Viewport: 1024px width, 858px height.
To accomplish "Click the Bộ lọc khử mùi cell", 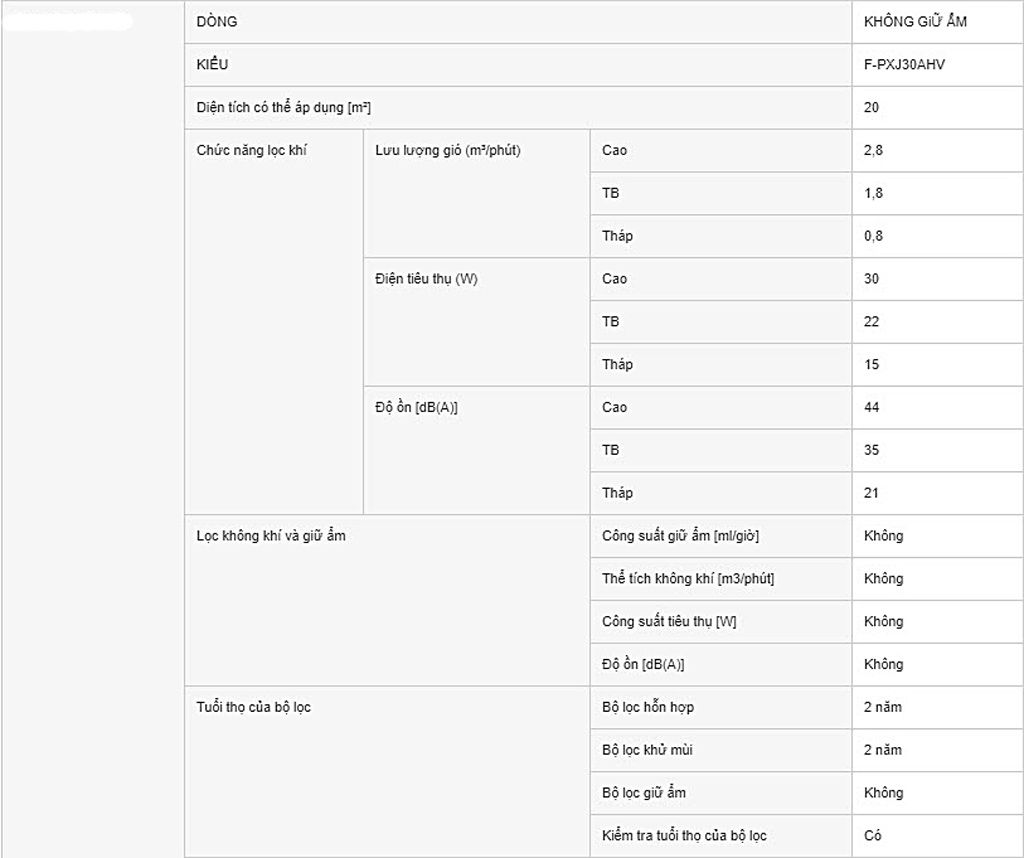I will [x=721, y=750].
